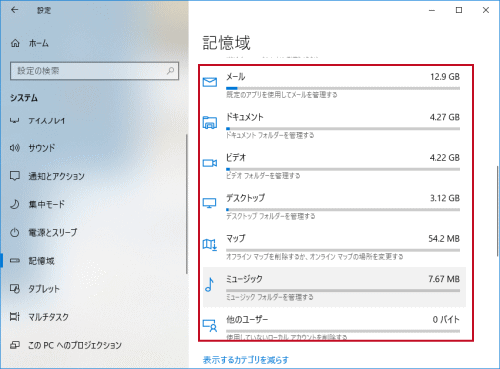Open the ミュージック storage category

pyautogui.click(x=334, y=287)
